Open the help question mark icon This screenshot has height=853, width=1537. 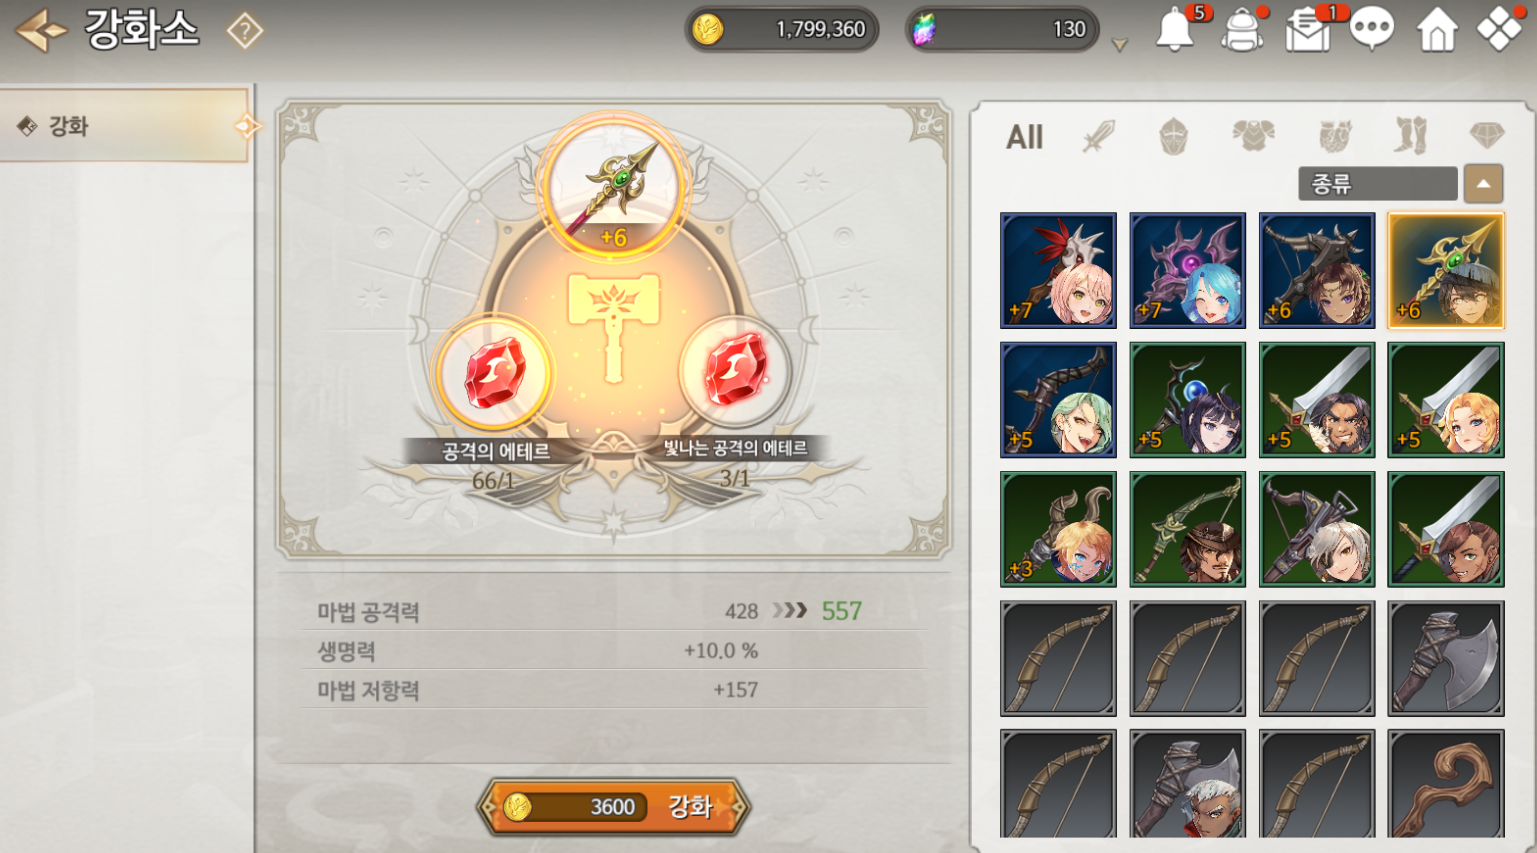point(244,31)
